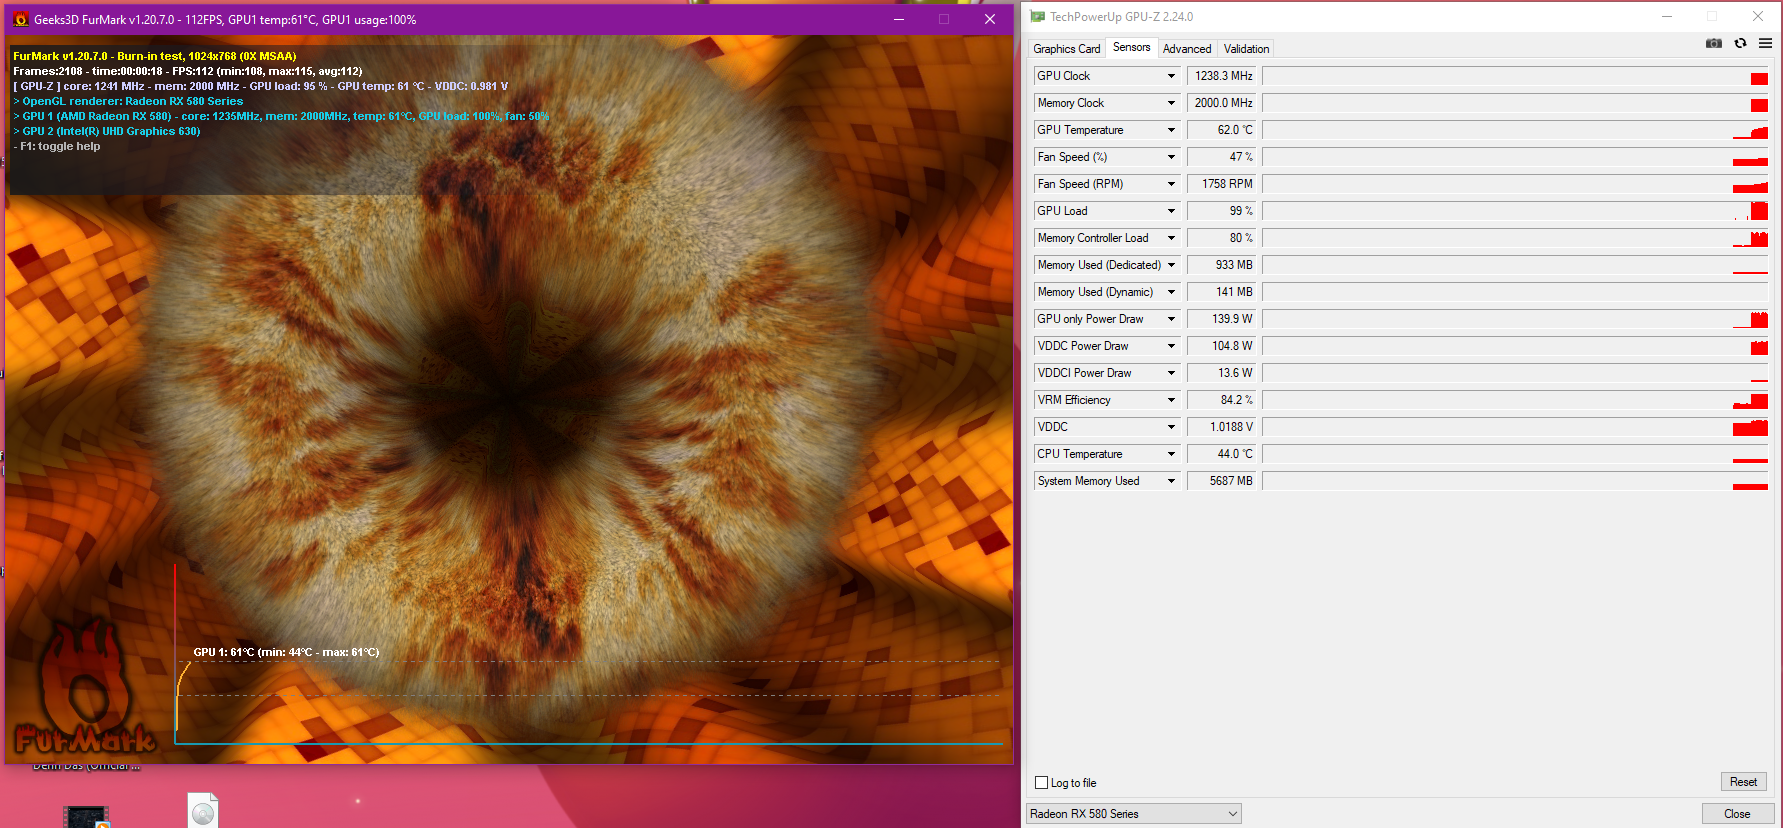Close the GPU-Z window with X
Viewport: 1783px width, 828px height.
pos(1758,16)
